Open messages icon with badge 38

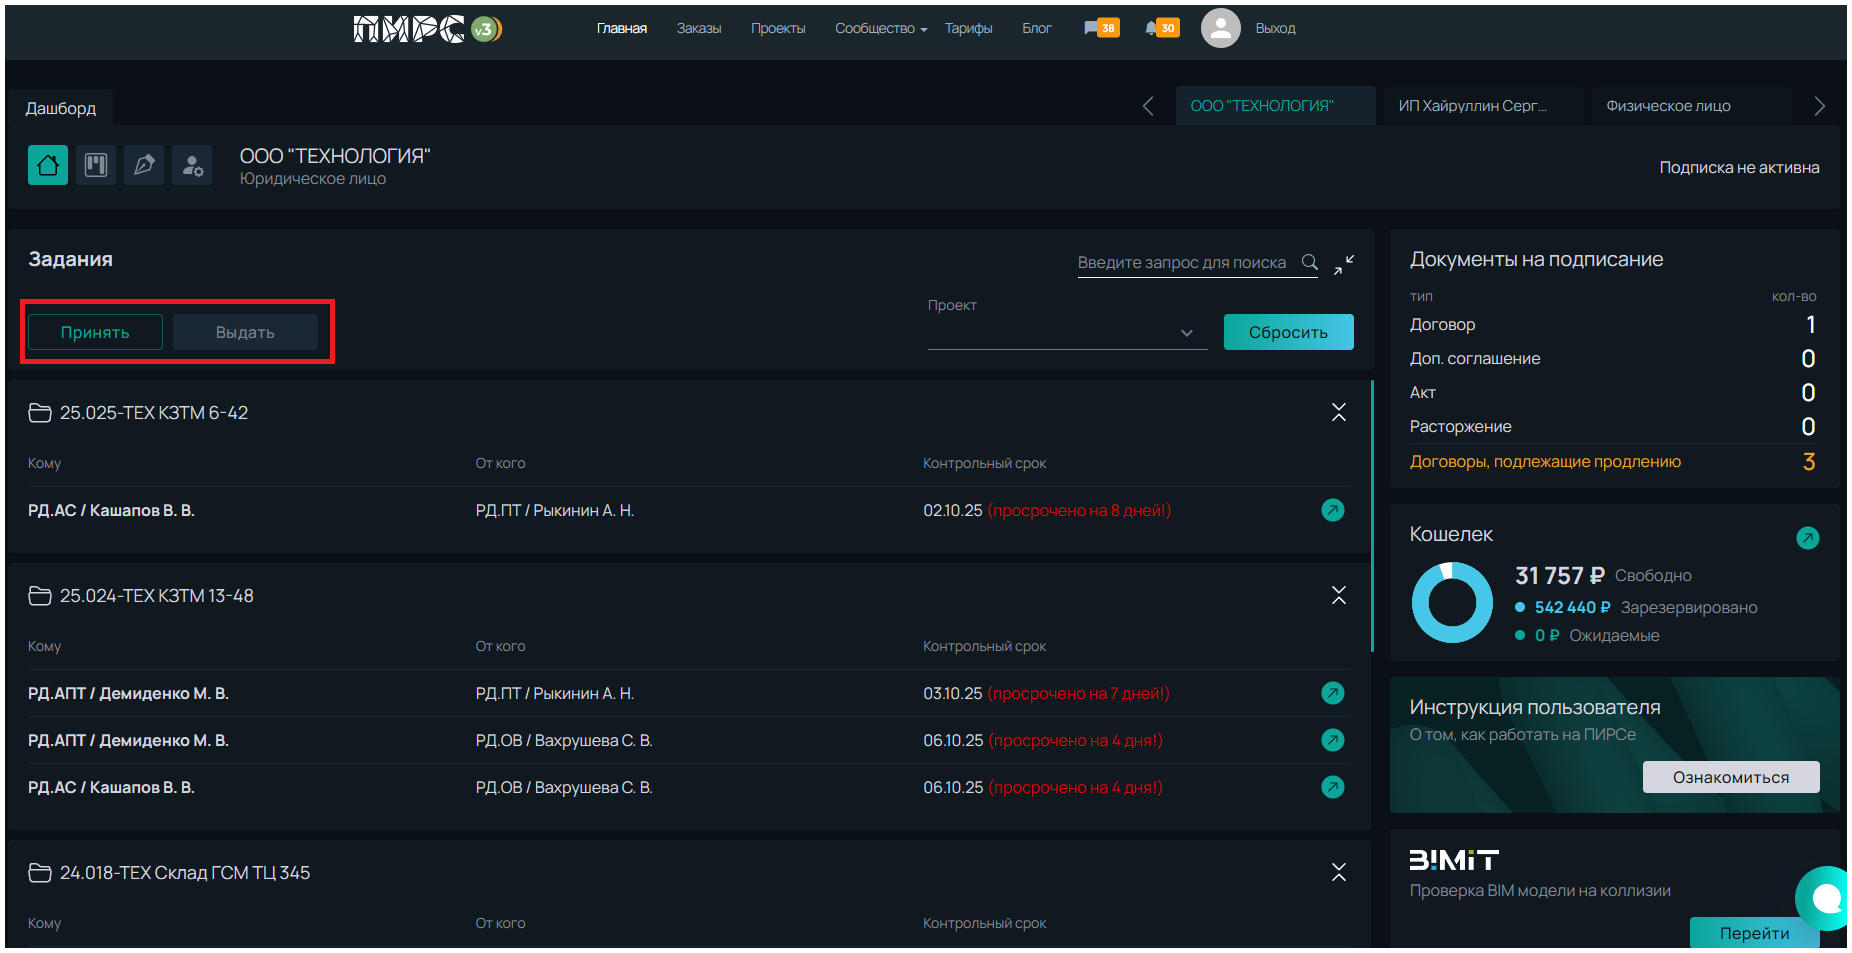coord(1100,28)
